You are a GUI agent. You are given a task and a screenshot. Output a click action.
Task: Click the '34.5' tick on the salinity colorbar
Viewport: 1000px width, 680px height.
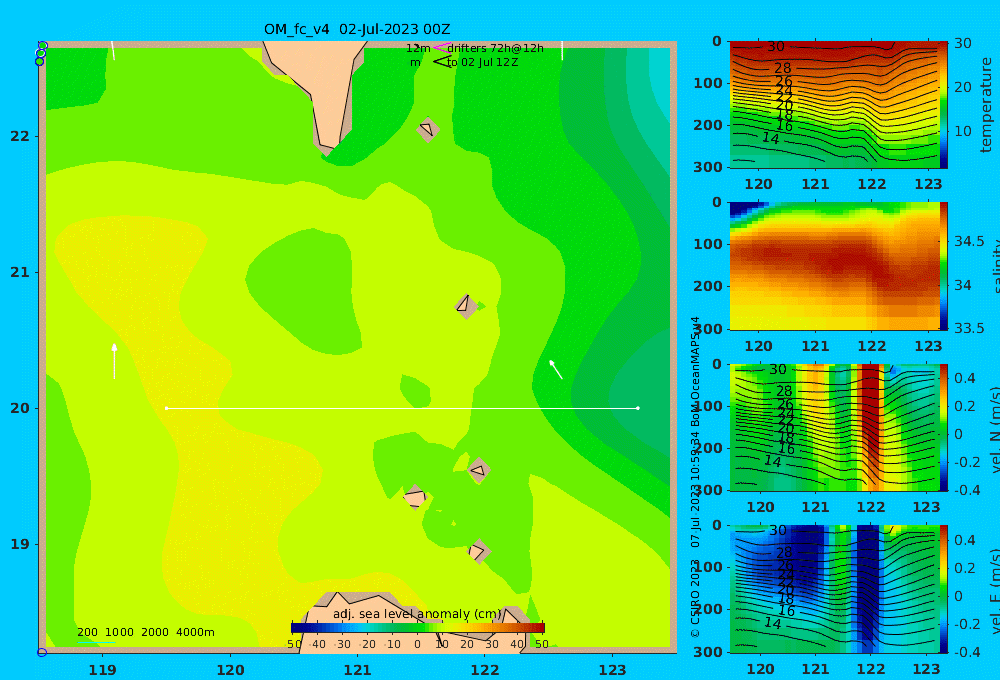tap(969, 242)
